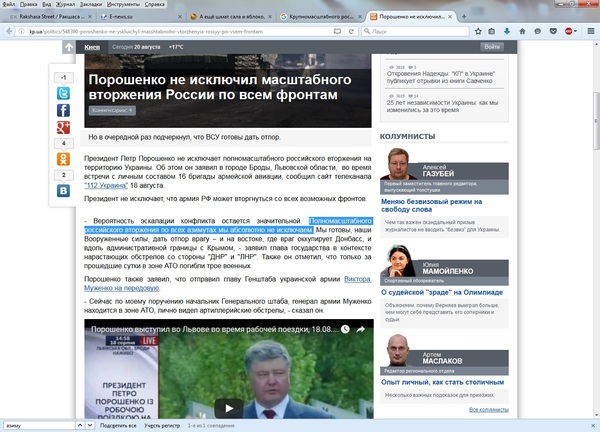Open the Журнал menu in menu bar
The image size is (600, 432).
click(60, 4)
